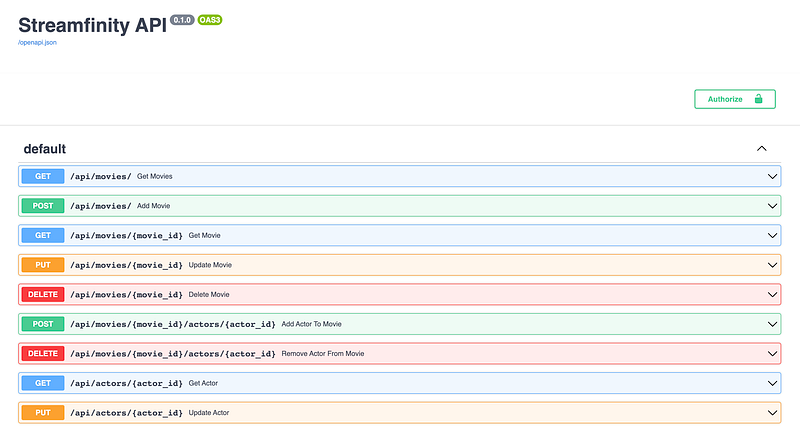800x426 pixels.
Task: Click the DELETE badge for Remove Actor From Movie
Action: tap(43, 354)
